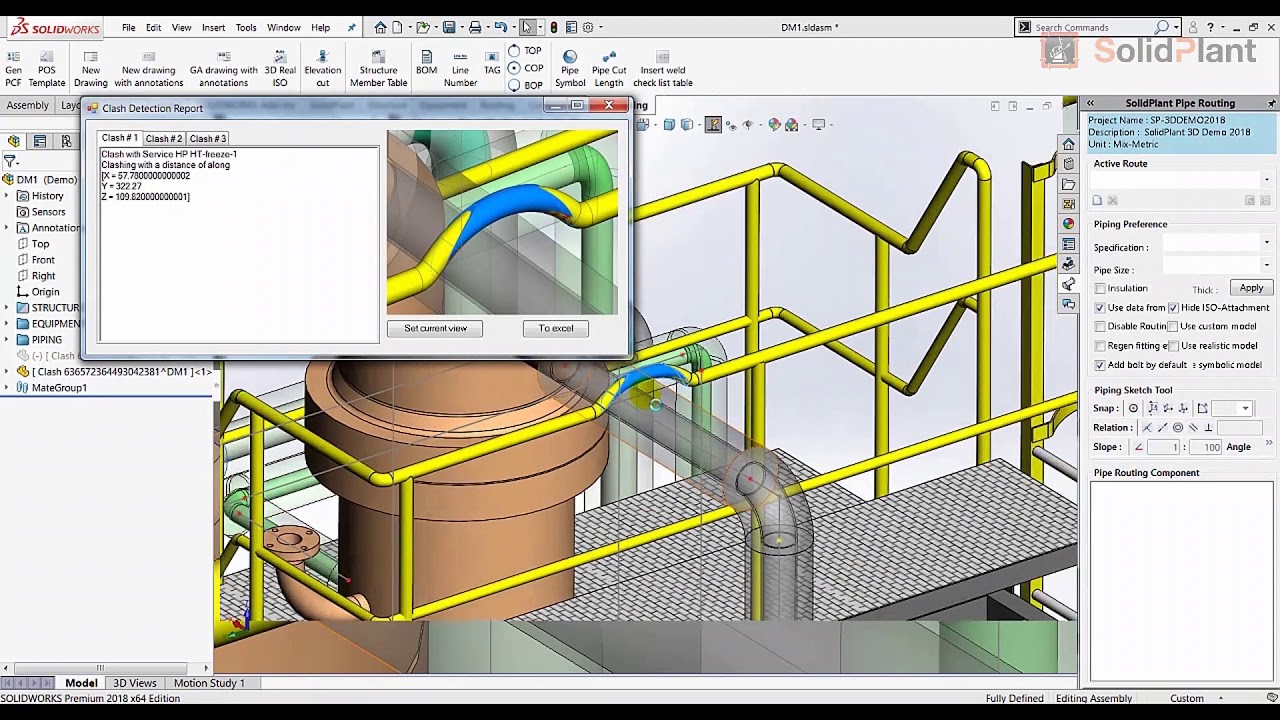Click the Set current view button
This screenshot has height=720, width=1280.
pyautogui.click(x=435, y=328)
